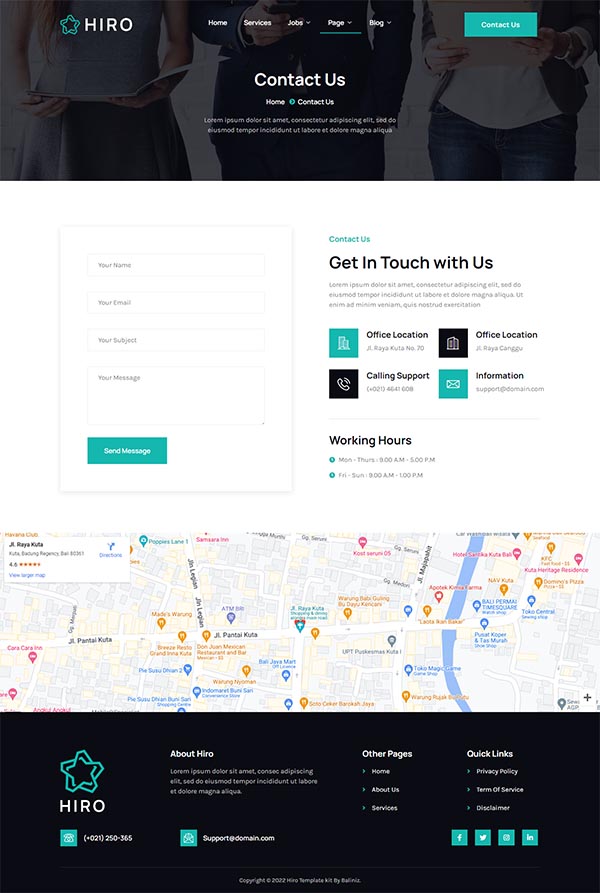
Task: Open the Twitter social icon
Action: click(483, 838)
